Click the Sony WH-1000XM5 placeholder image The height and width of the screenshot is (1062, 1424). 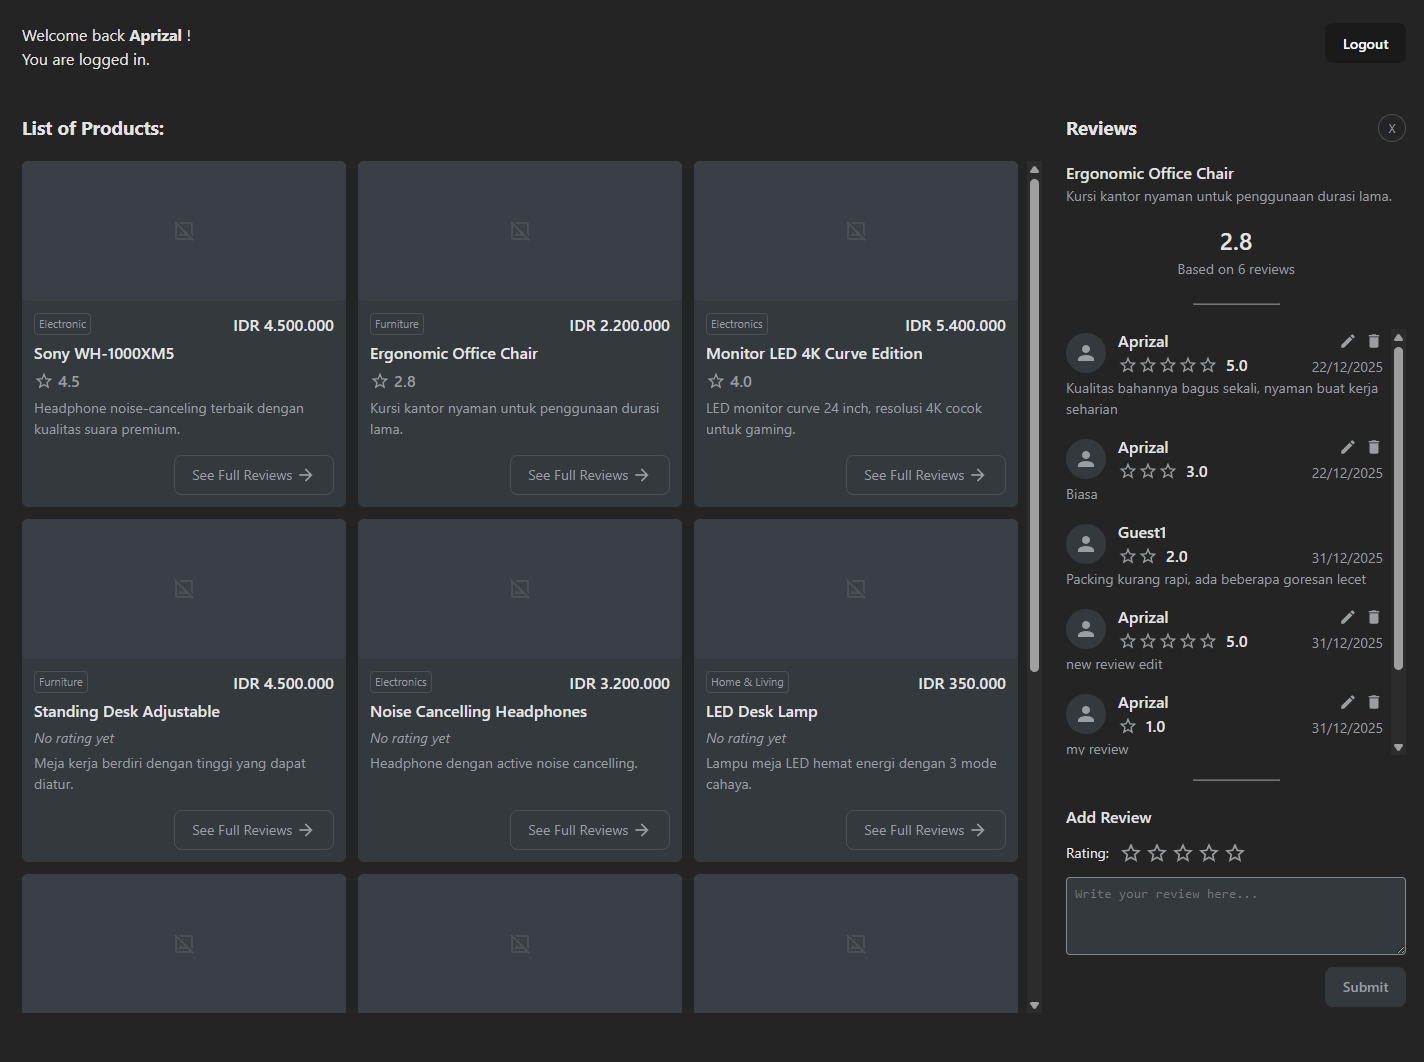184,231
